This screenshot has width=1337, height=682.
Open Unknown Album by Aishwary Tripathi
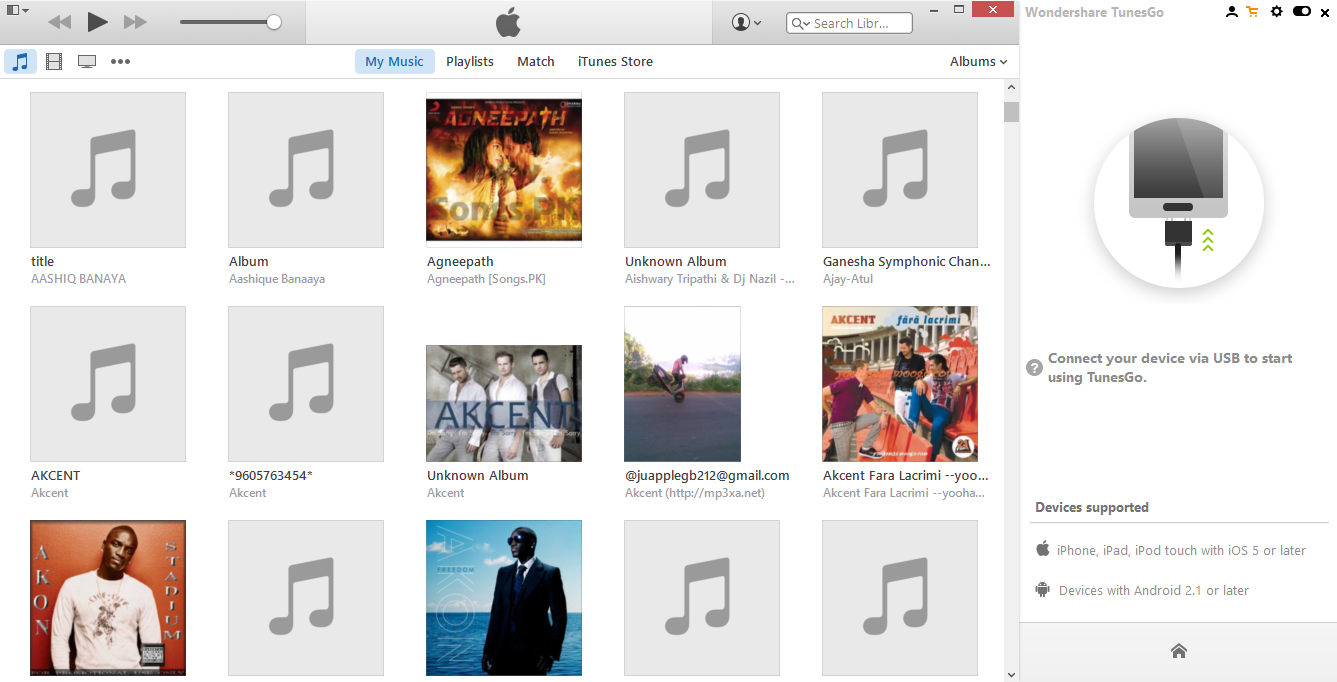click(x=702, y=170)
